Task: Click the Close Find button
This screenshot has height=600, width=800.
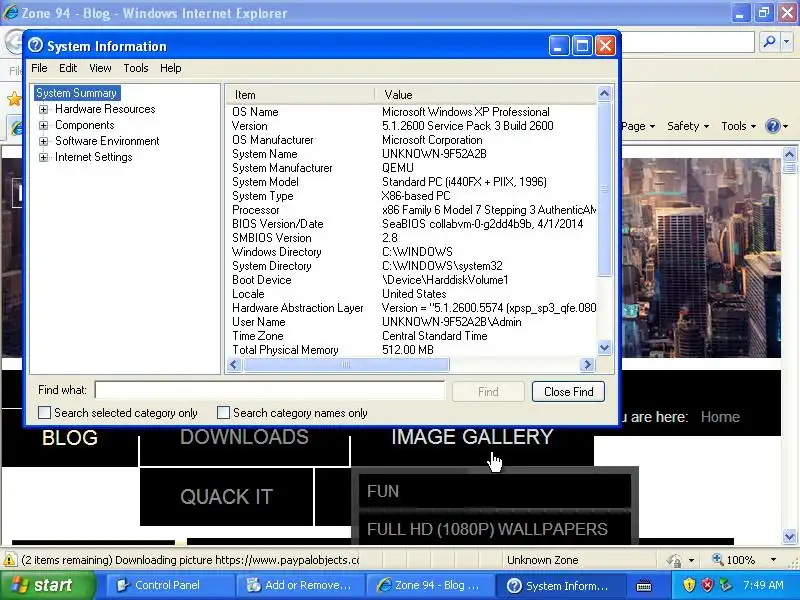Action: (568, 391)
